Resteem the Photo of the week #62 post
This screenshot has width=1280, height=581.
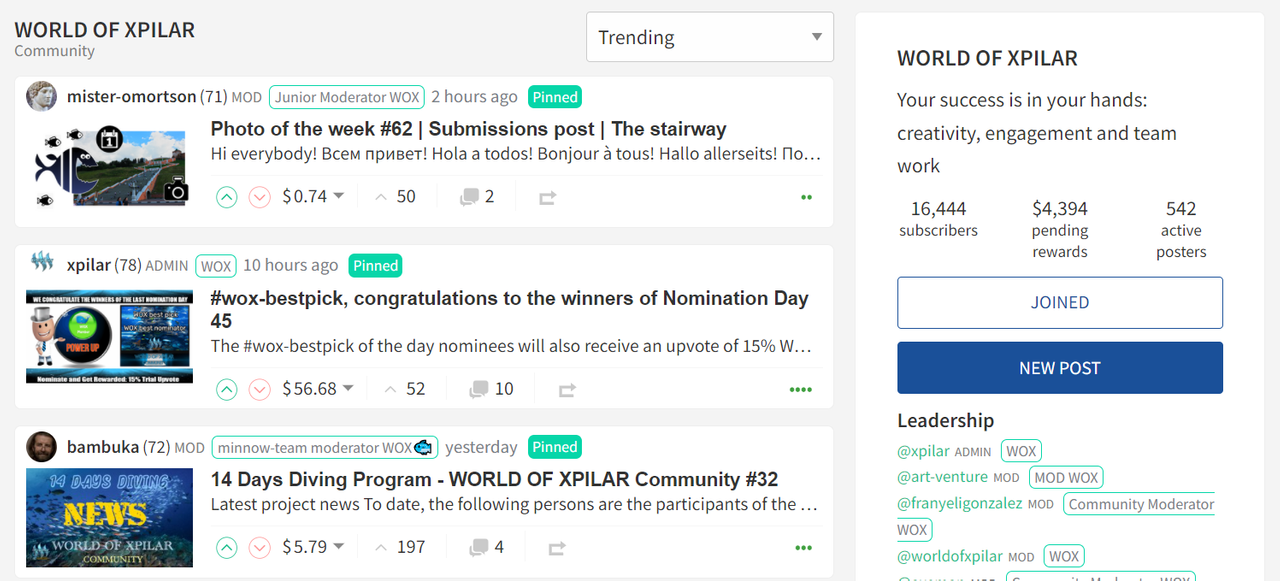(x=547, y=198)
